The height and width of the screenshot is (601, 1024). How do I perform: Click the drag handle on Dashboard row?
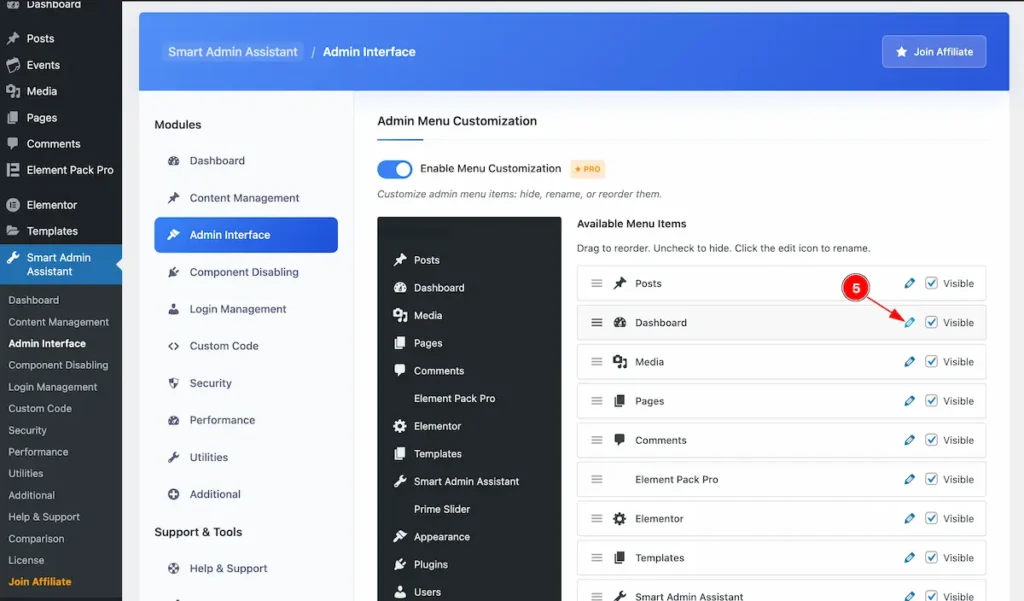(596, 322)
